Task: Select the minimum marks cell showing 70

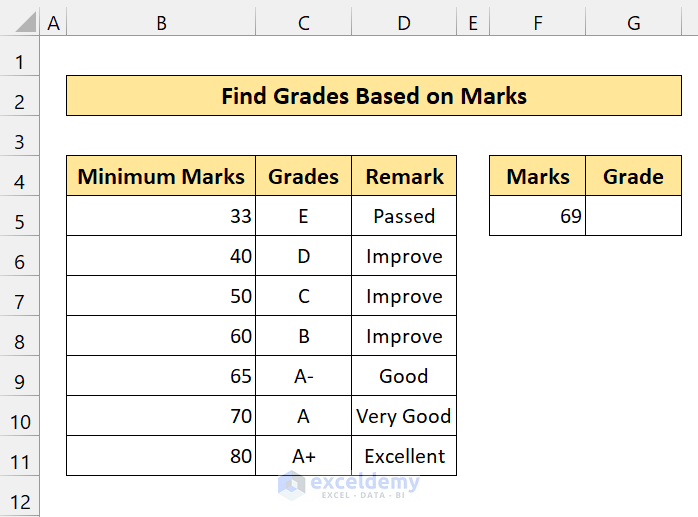Action: pos(161,416)
